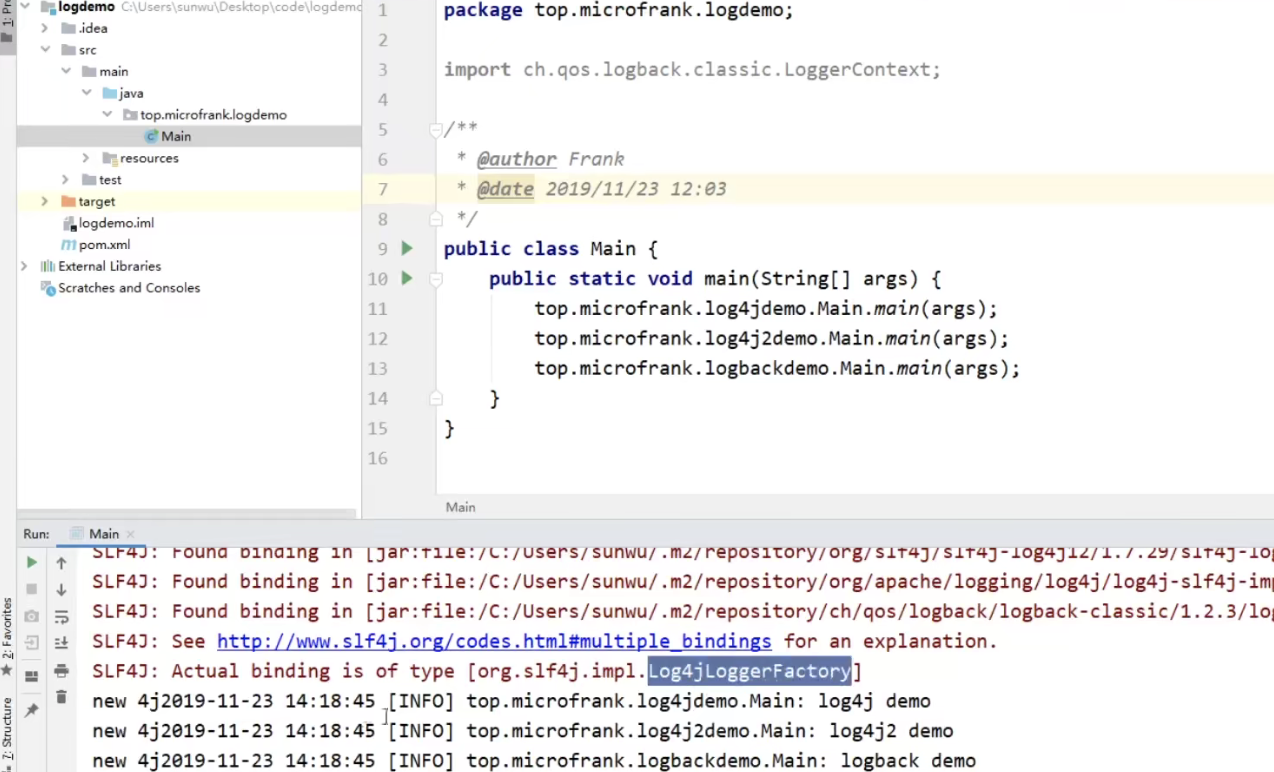Expand the test folder

tap(66, 180)
